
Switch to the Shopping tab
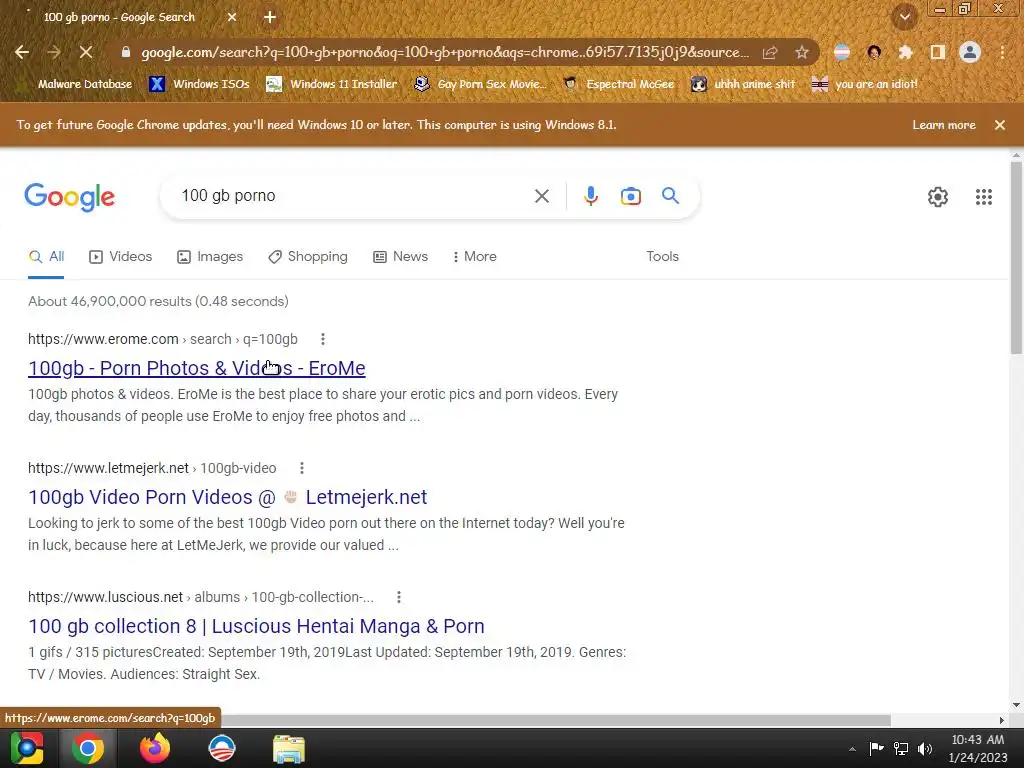308,257
